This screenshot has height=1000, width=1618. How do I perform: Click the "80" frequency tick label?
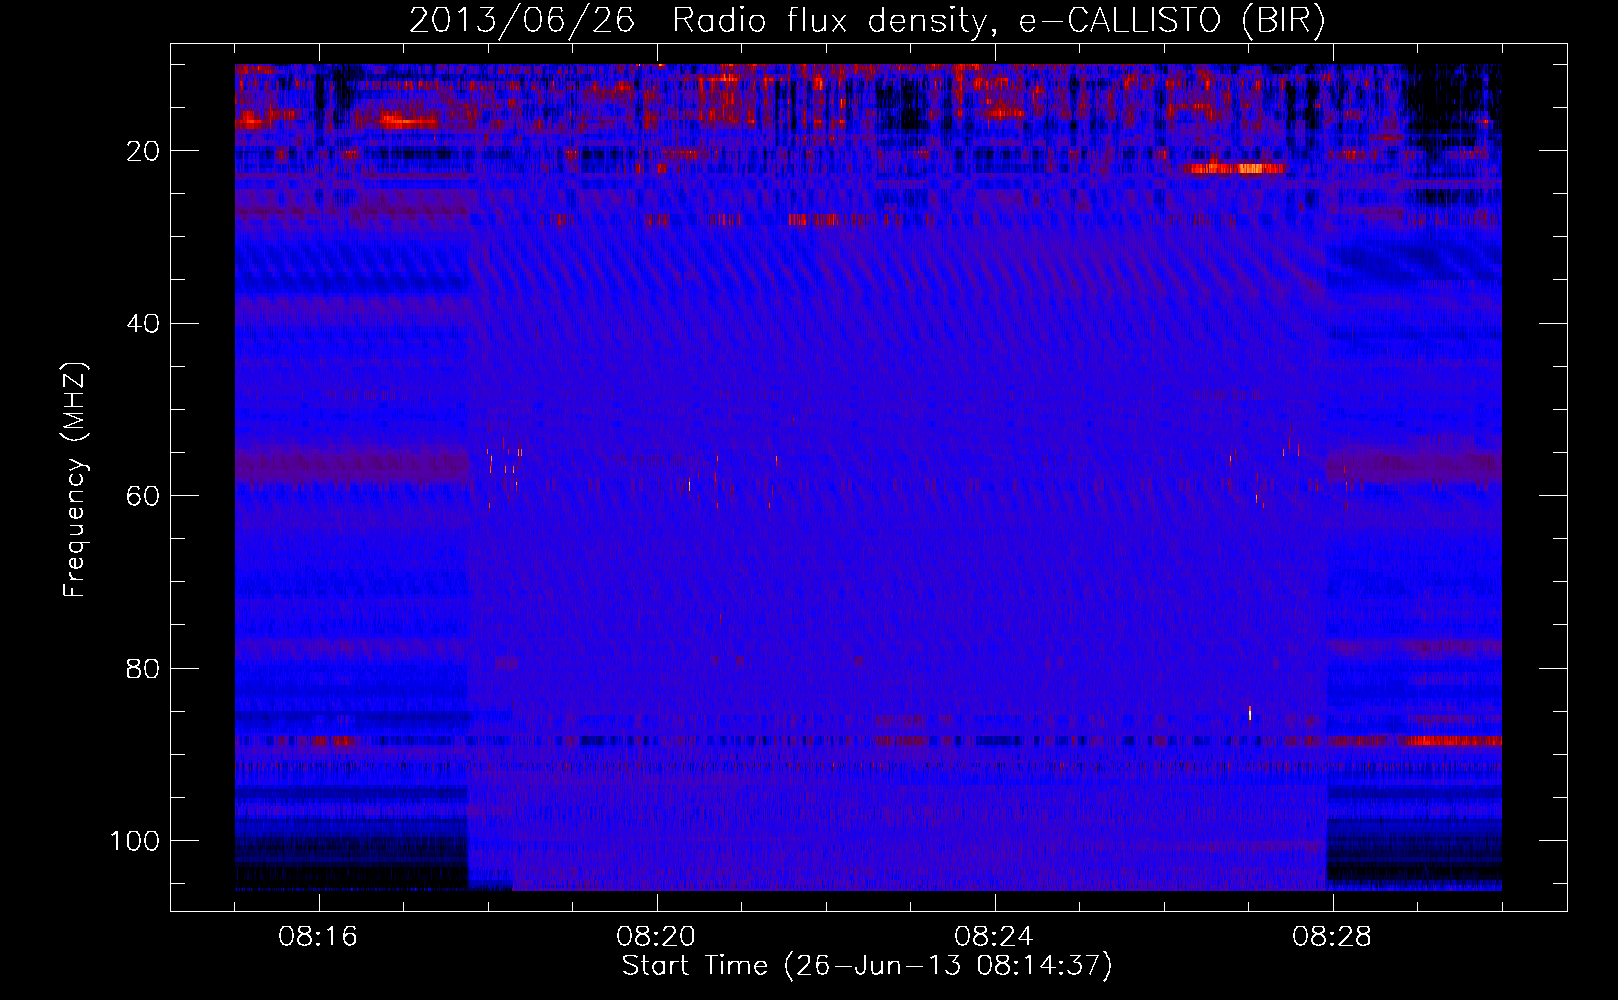[x=144, y=669]
